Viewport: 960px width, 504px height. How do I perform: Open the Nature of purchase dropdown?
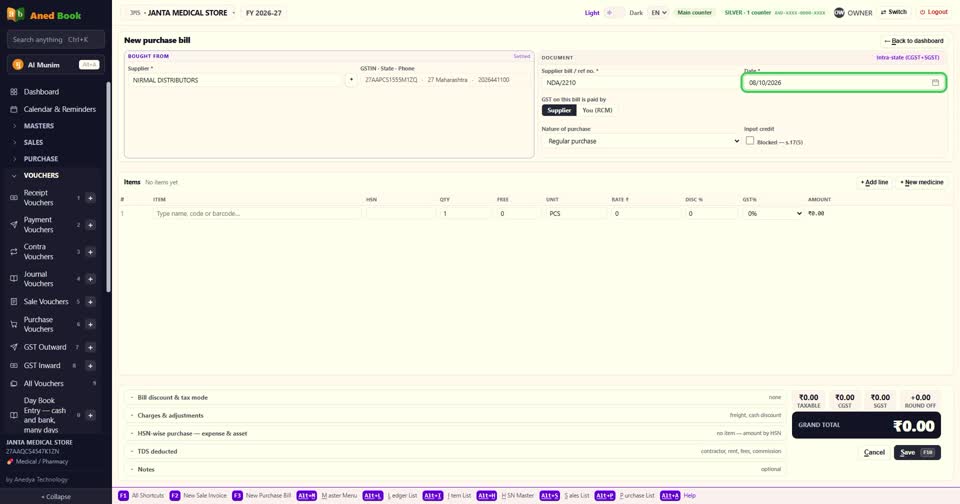[x=640, y=141]
